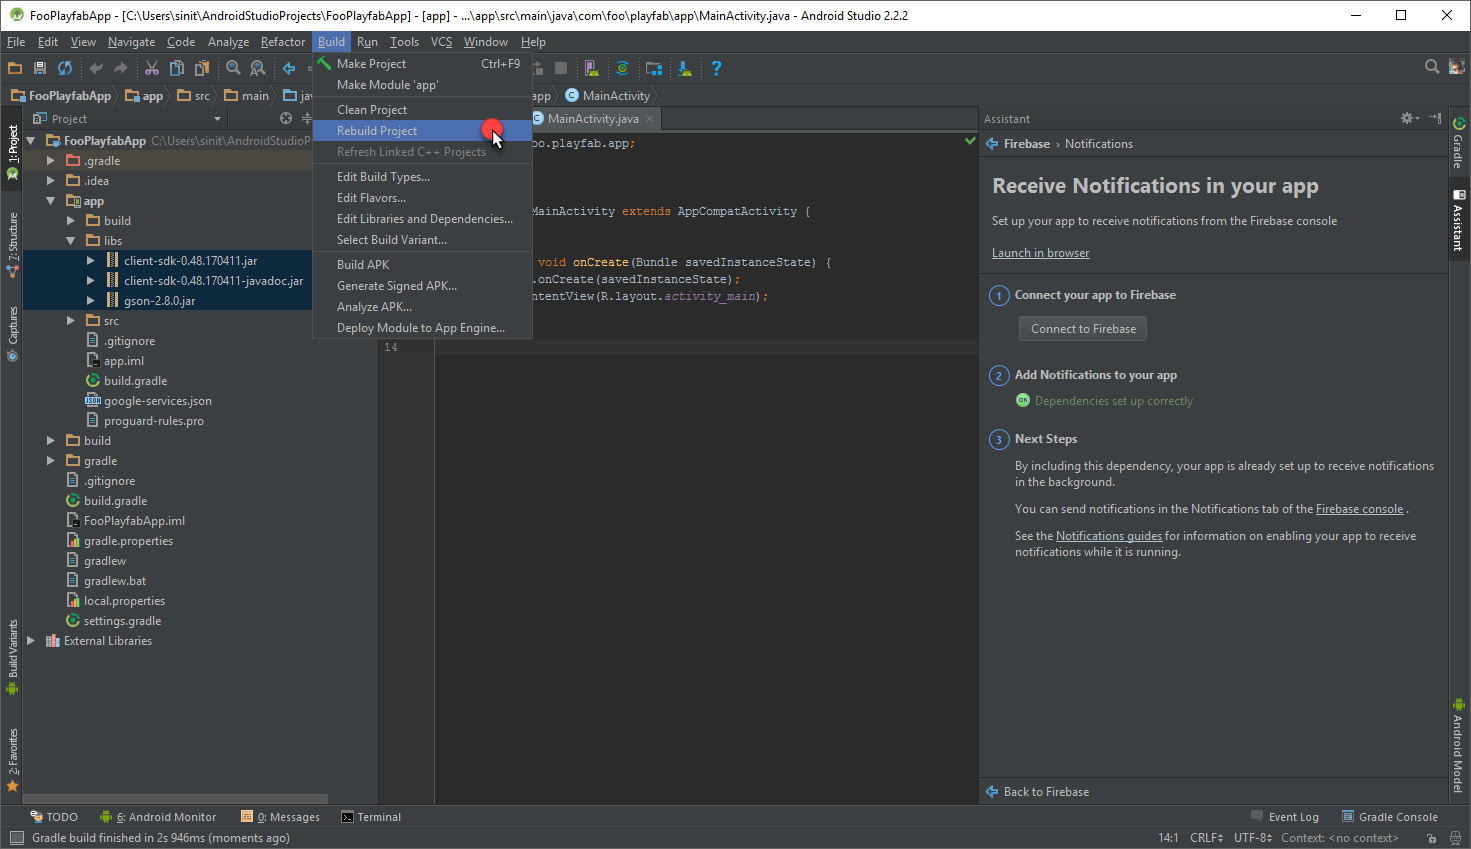
Task: Open the Terminal tool window
Action: coord(371,817)
